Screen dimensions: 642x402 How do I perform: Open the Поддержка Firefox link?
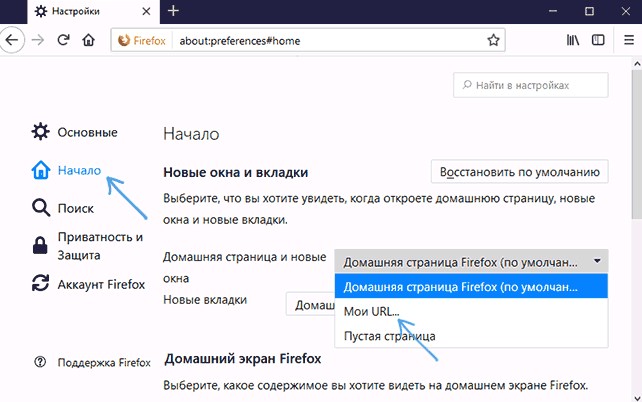(x=104, y=363)
